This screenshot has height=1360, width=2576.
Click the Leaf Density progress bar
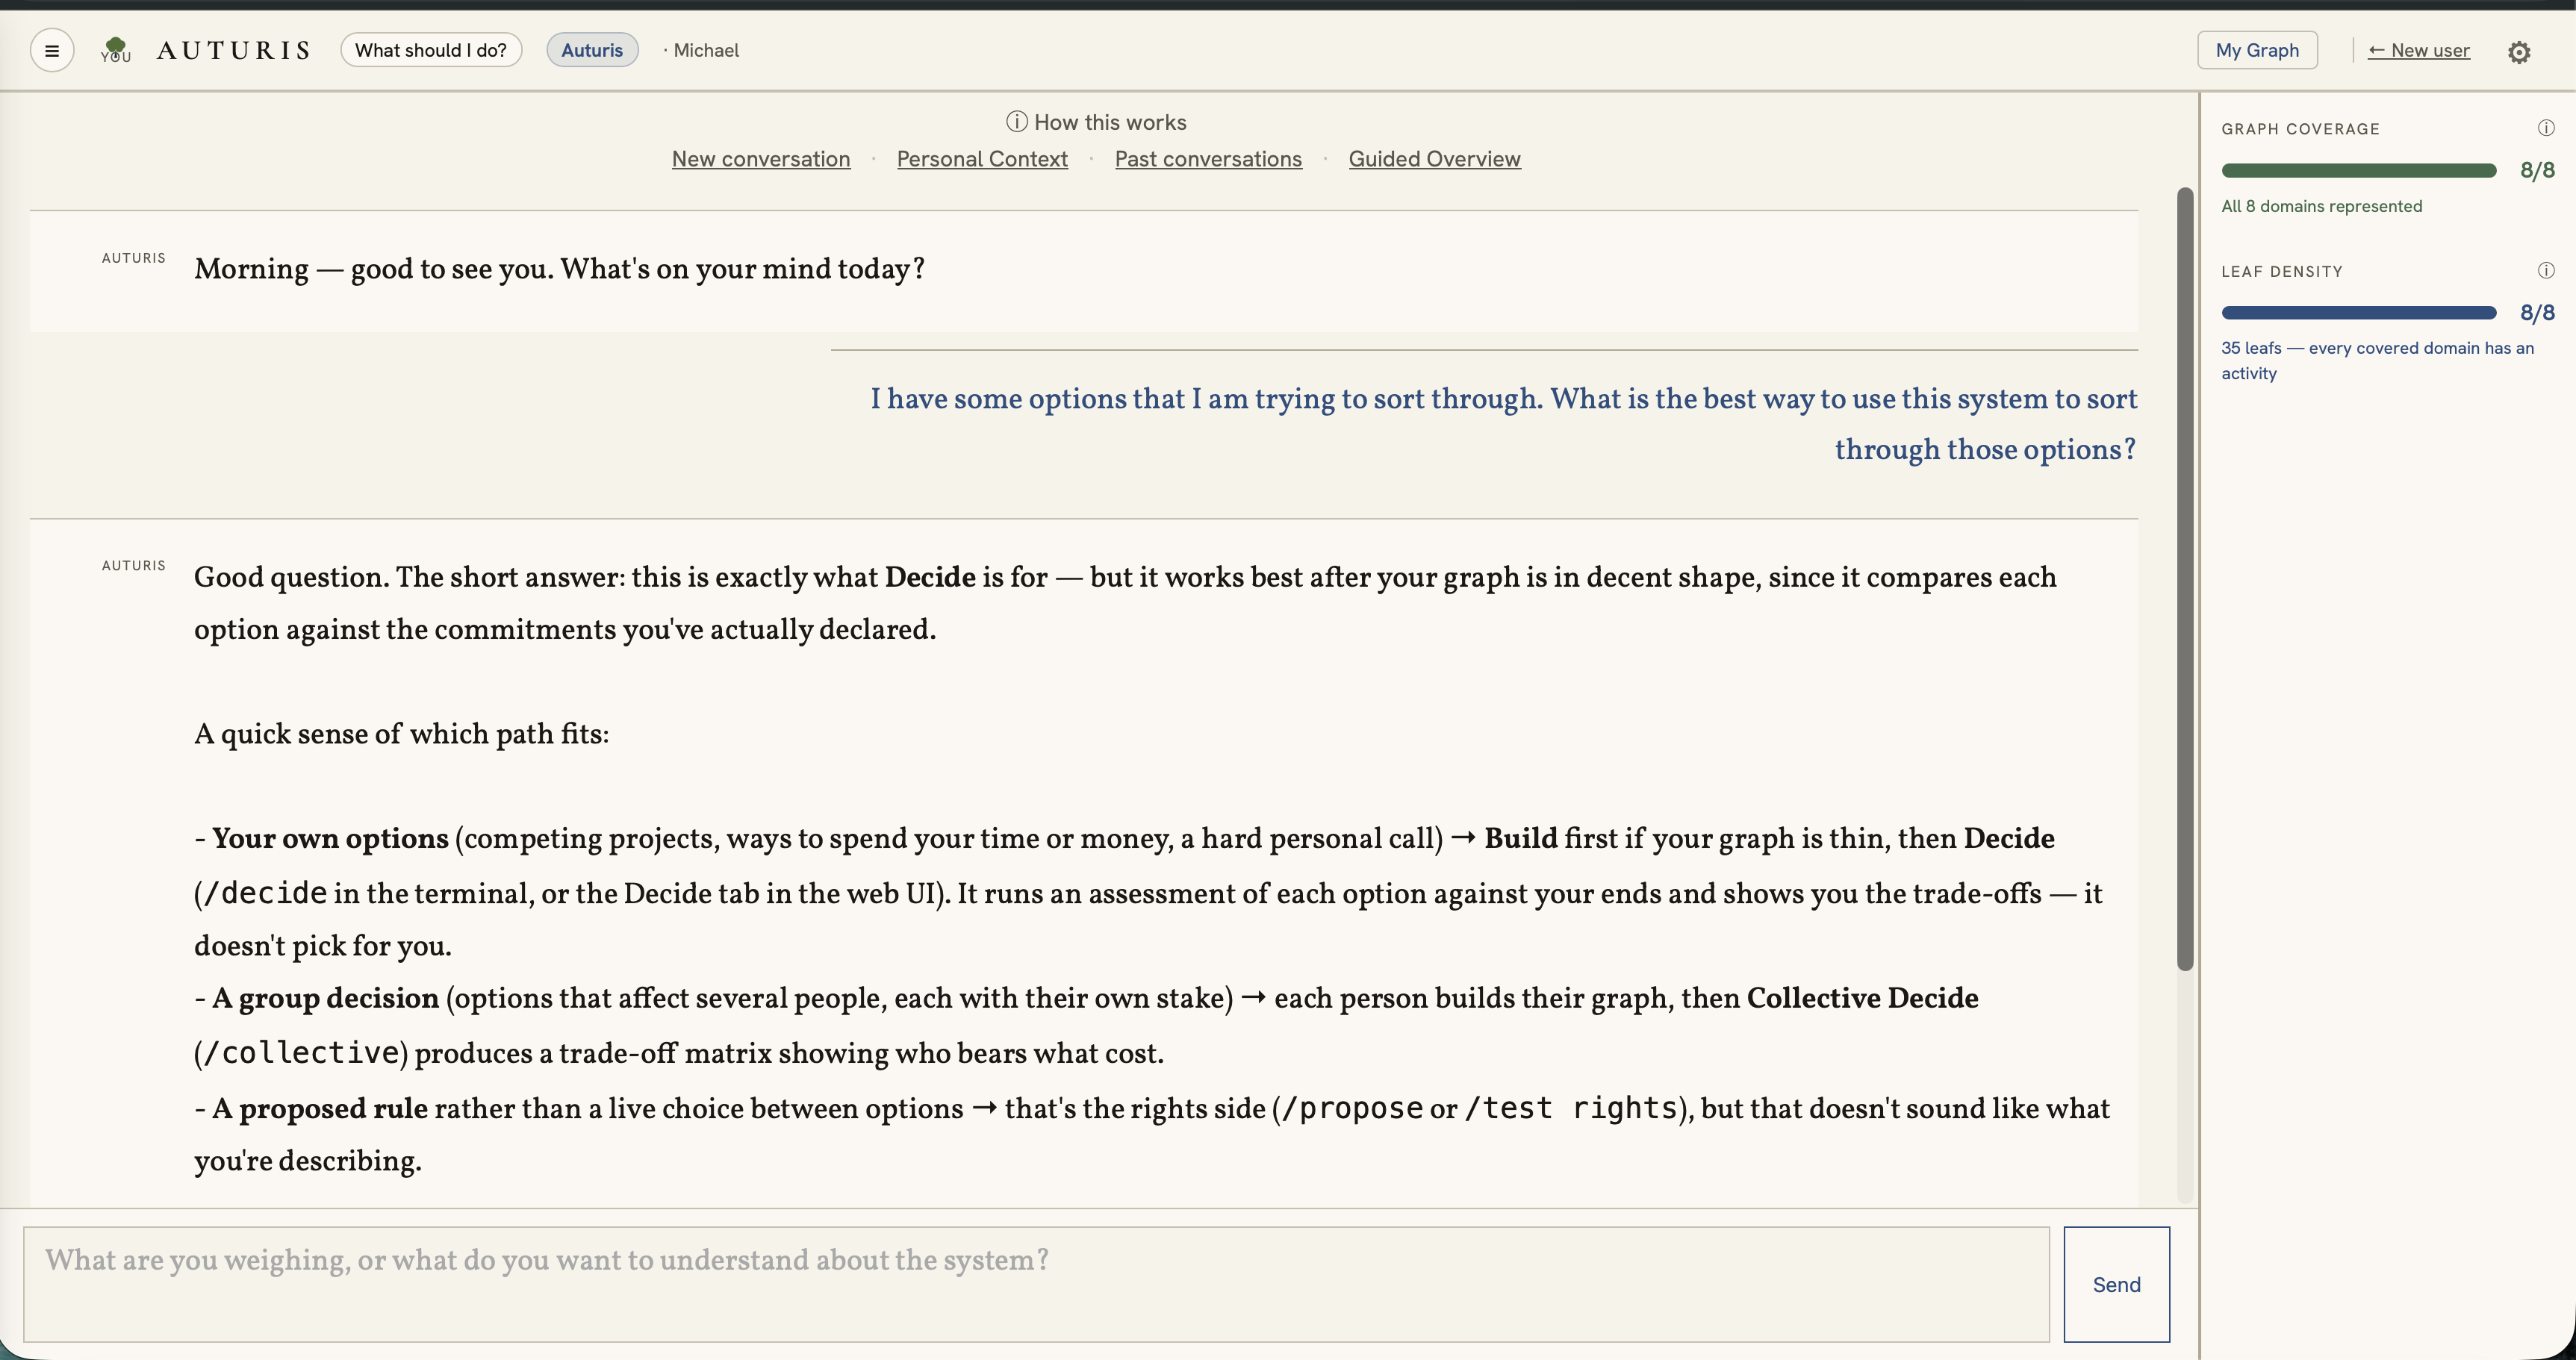2358,313
